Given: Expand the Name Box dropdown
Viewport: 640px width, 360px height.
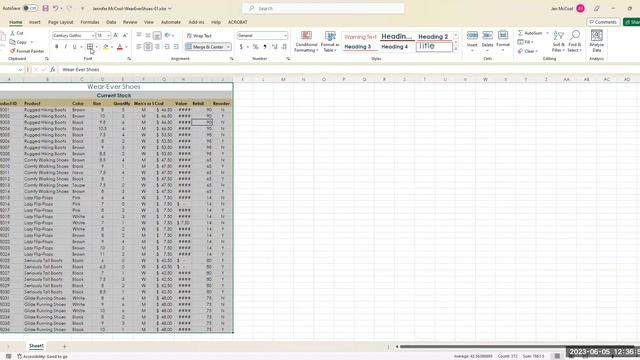Looking at the screenshot, I should click(20, 70).
